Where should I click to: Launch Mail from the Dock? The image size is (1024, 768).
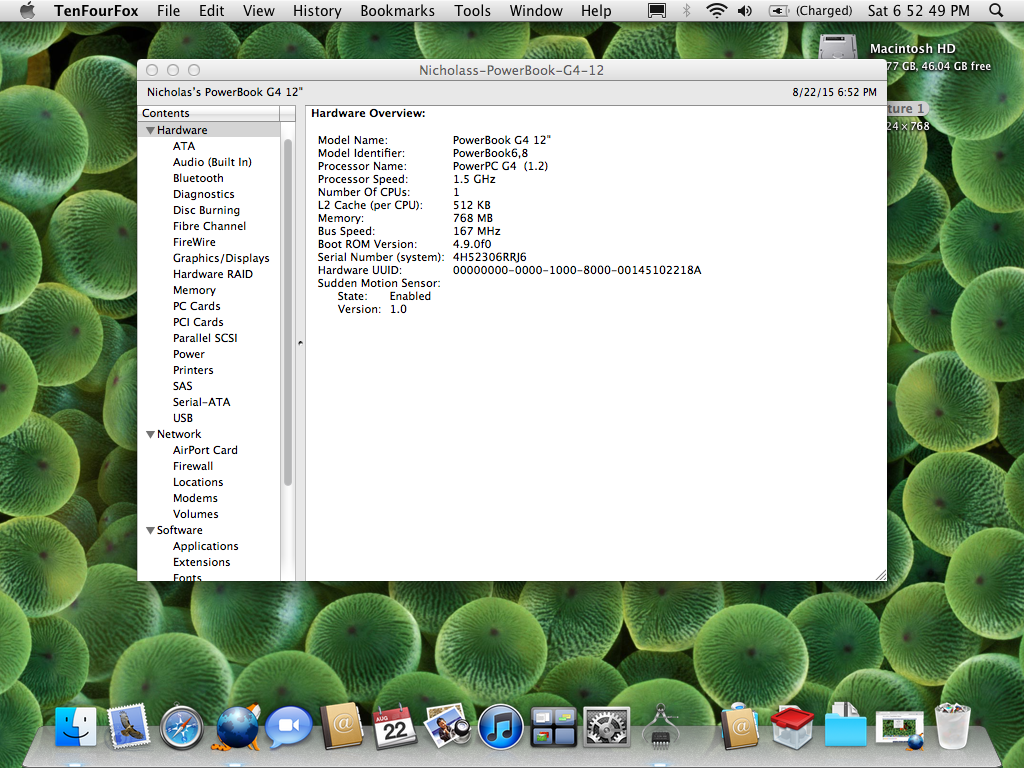(127, 726)
